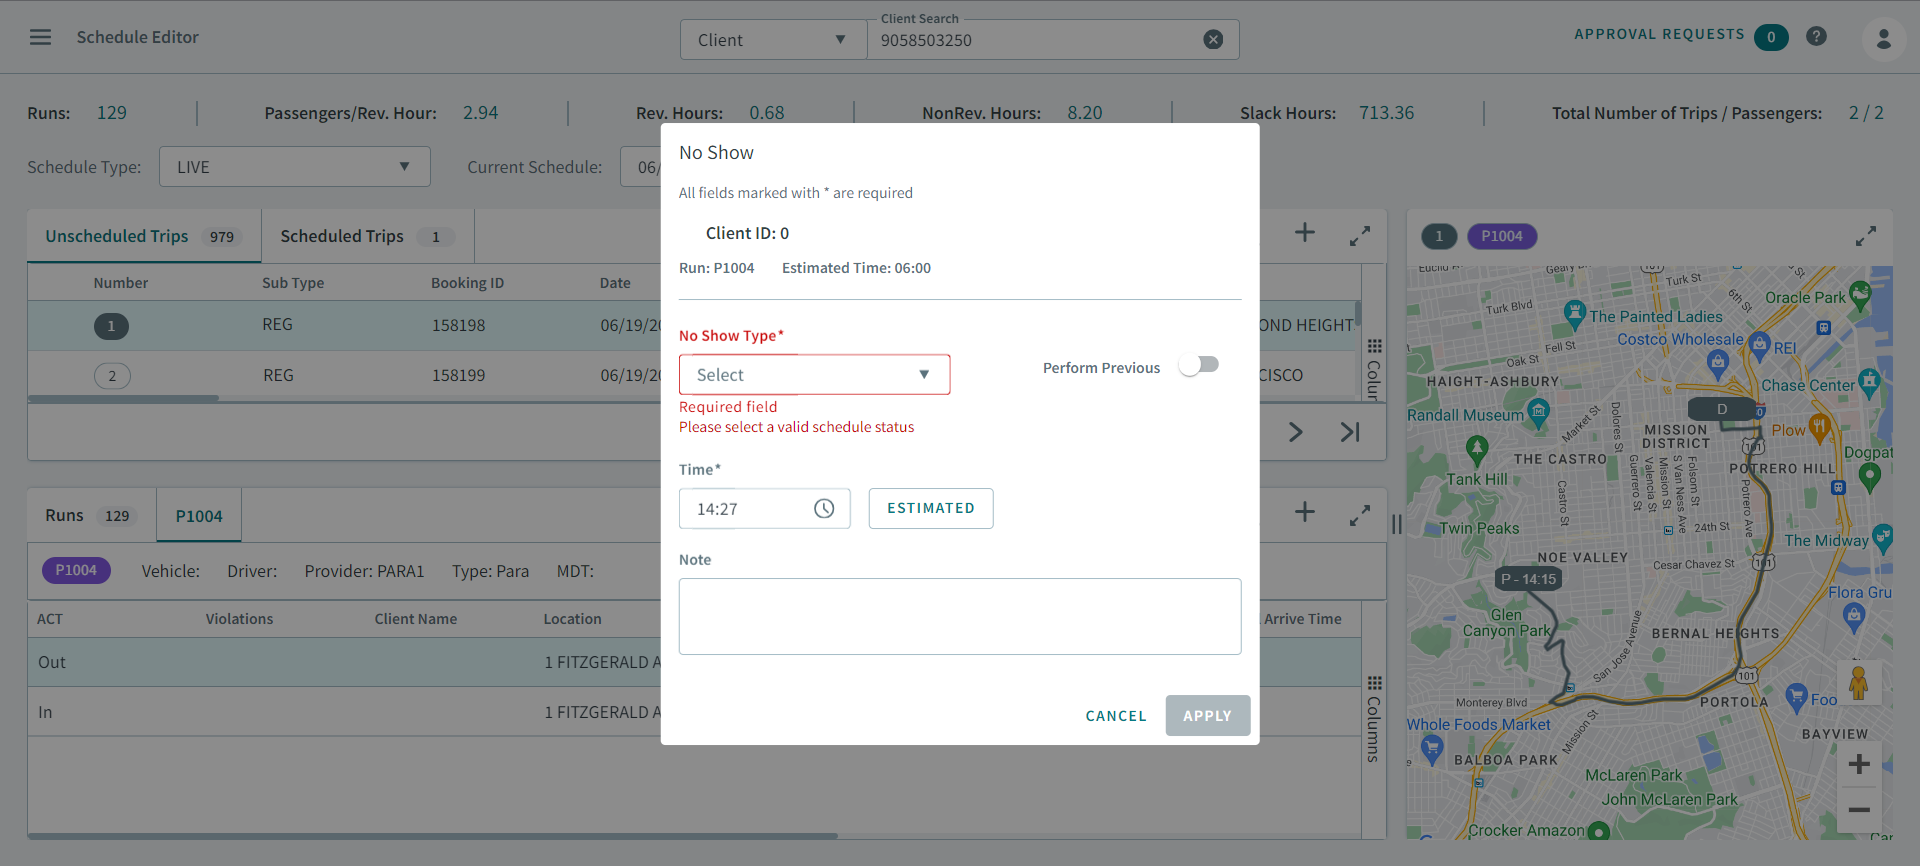The width and height of the screenshot is (1920, 866).
Task: Click The Painted Ladies map pin
Action: [1575, 314]
